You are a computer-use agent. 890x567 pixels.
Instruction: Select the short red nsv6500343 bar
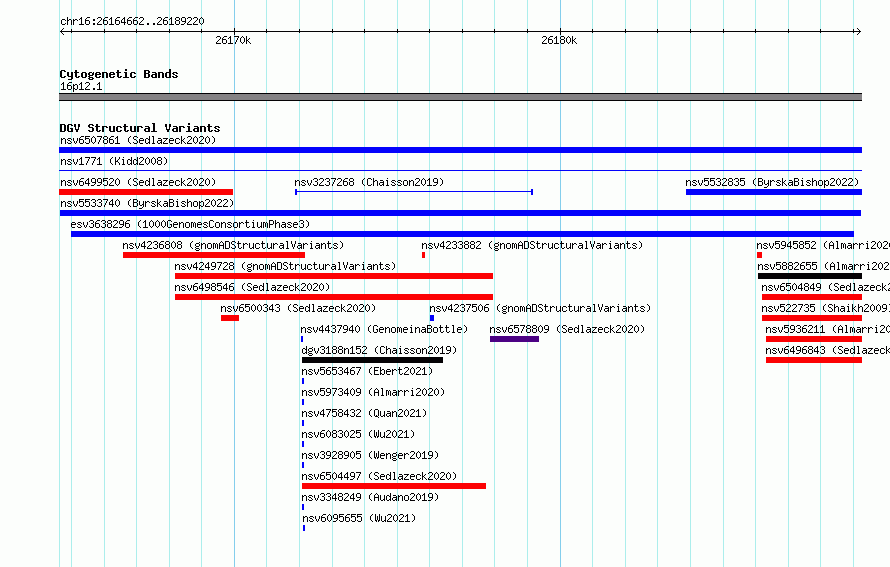[x=230, y=318]
